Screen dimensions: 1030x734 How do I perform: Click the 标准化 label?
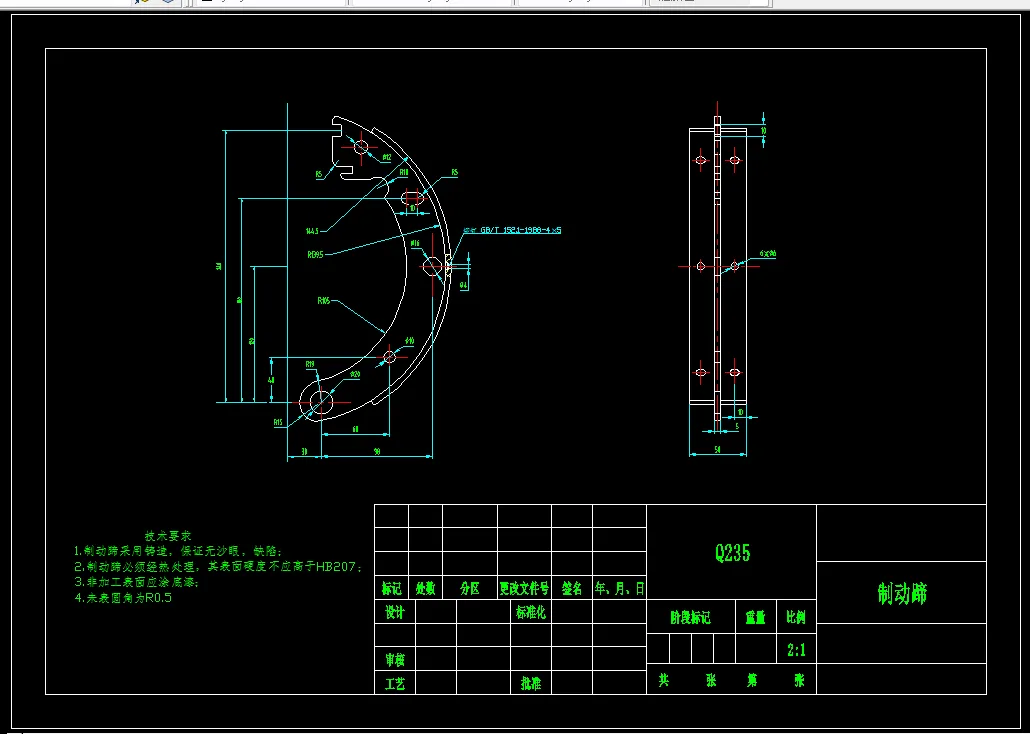pos(531,612)
